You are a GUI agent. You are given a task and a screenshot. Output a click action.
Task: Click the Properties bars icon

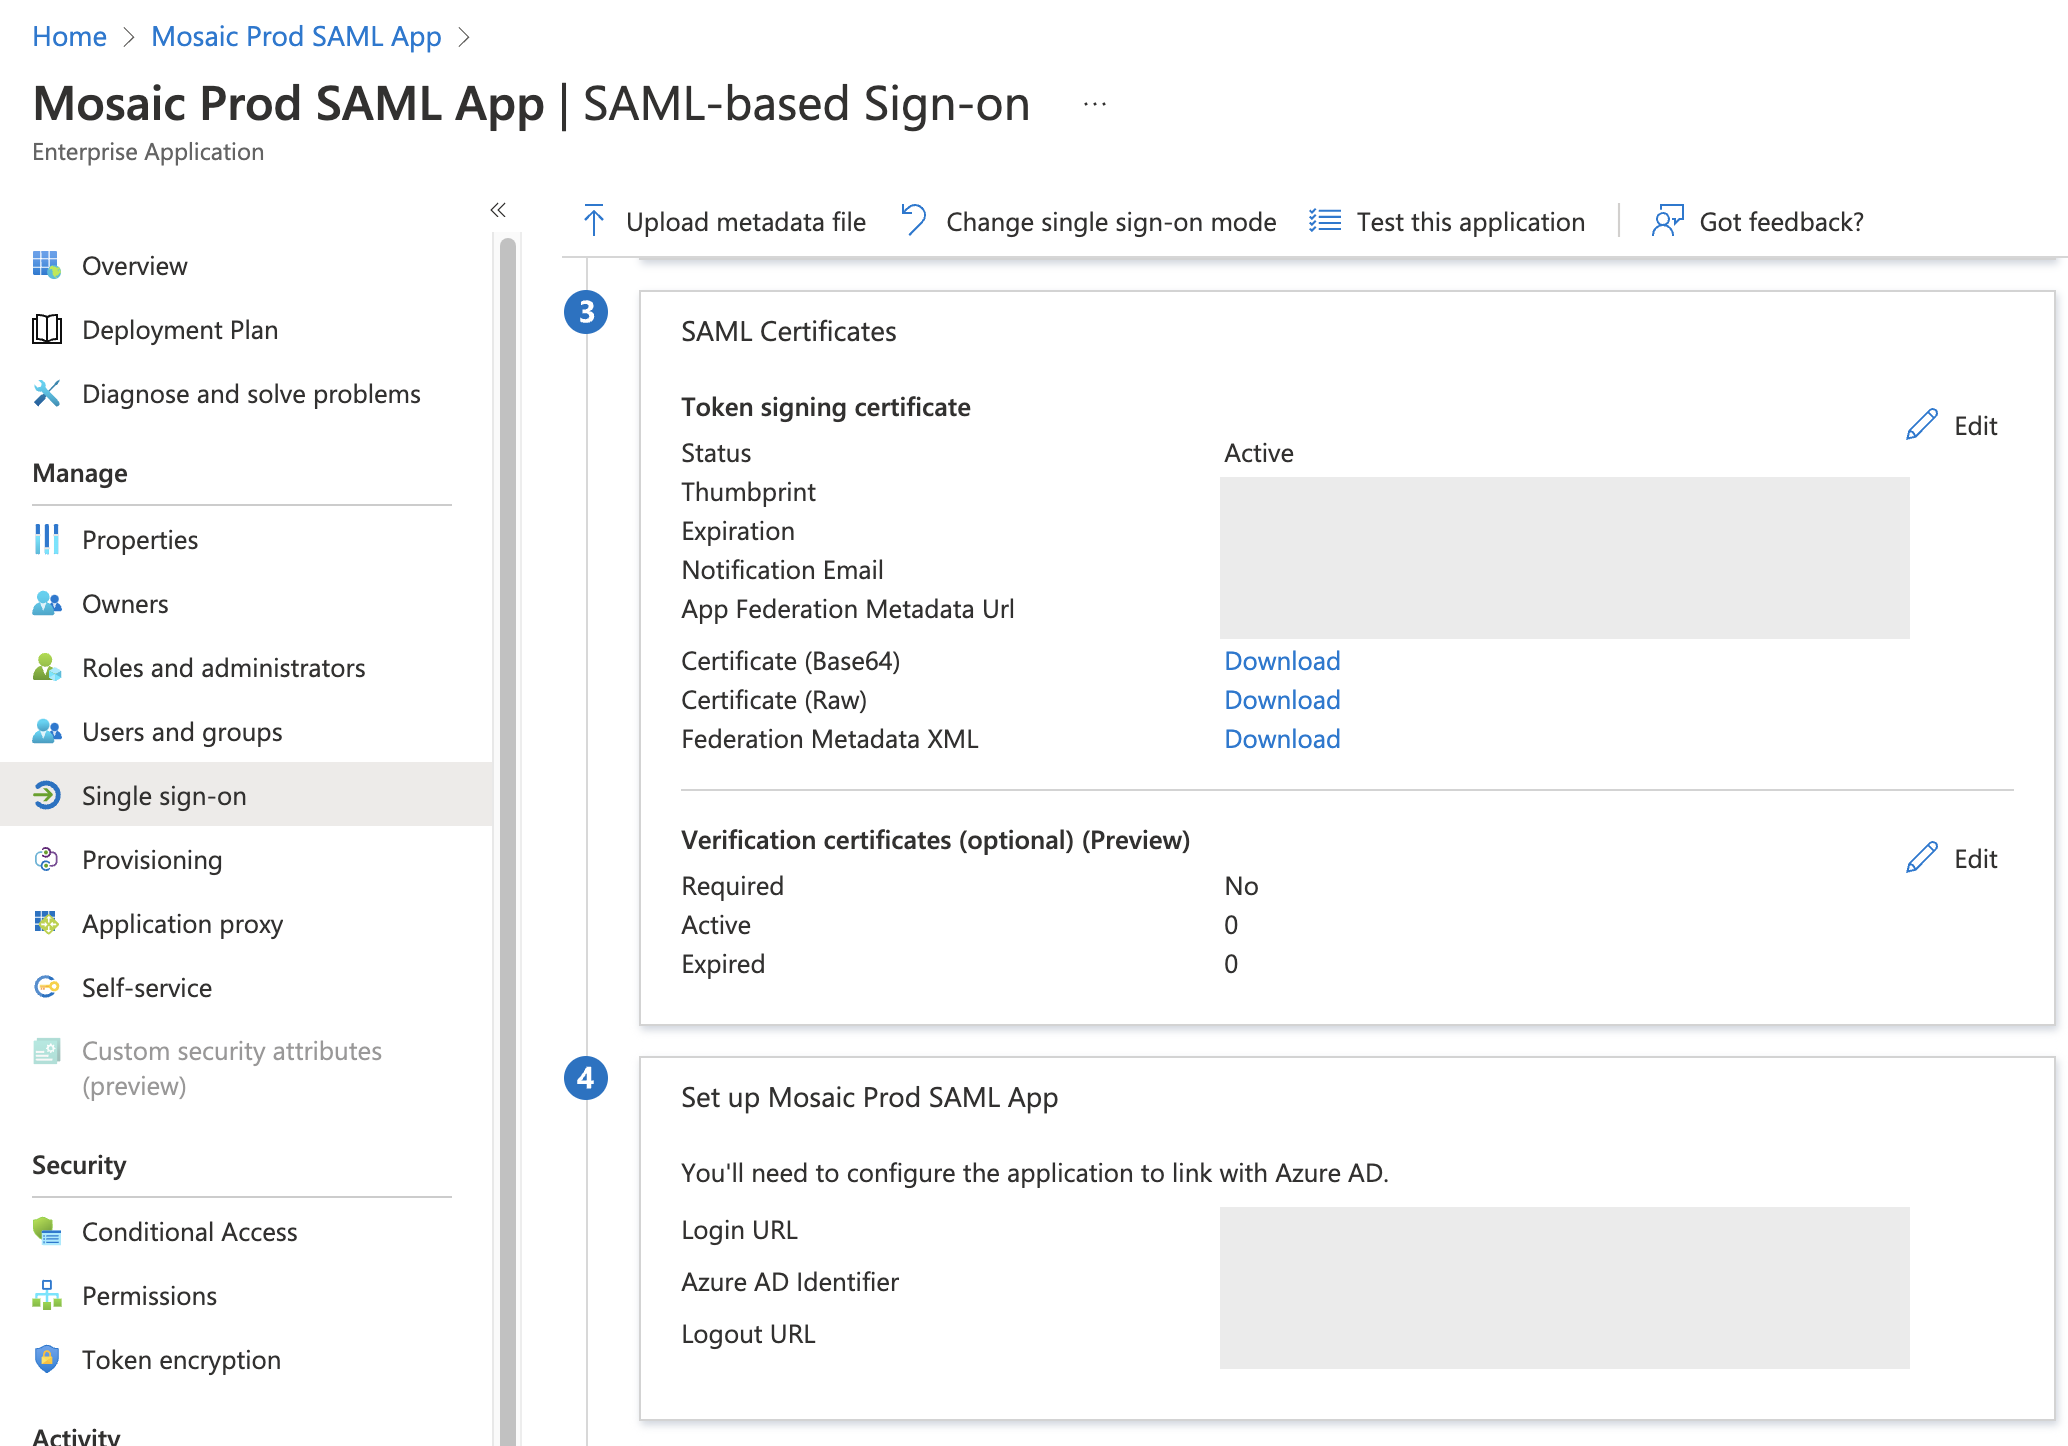pos(46,539)
